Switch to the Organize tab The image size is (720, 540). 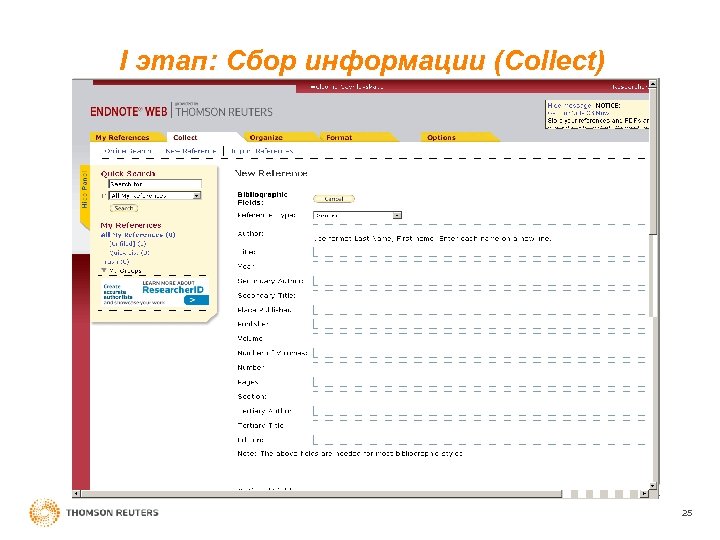pyautogui.click(x=266, y=137)
